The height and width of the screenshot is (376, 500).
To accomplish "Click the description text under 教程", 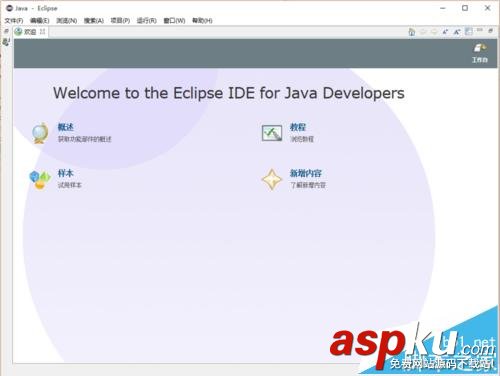I will click(x=302, y=139).
